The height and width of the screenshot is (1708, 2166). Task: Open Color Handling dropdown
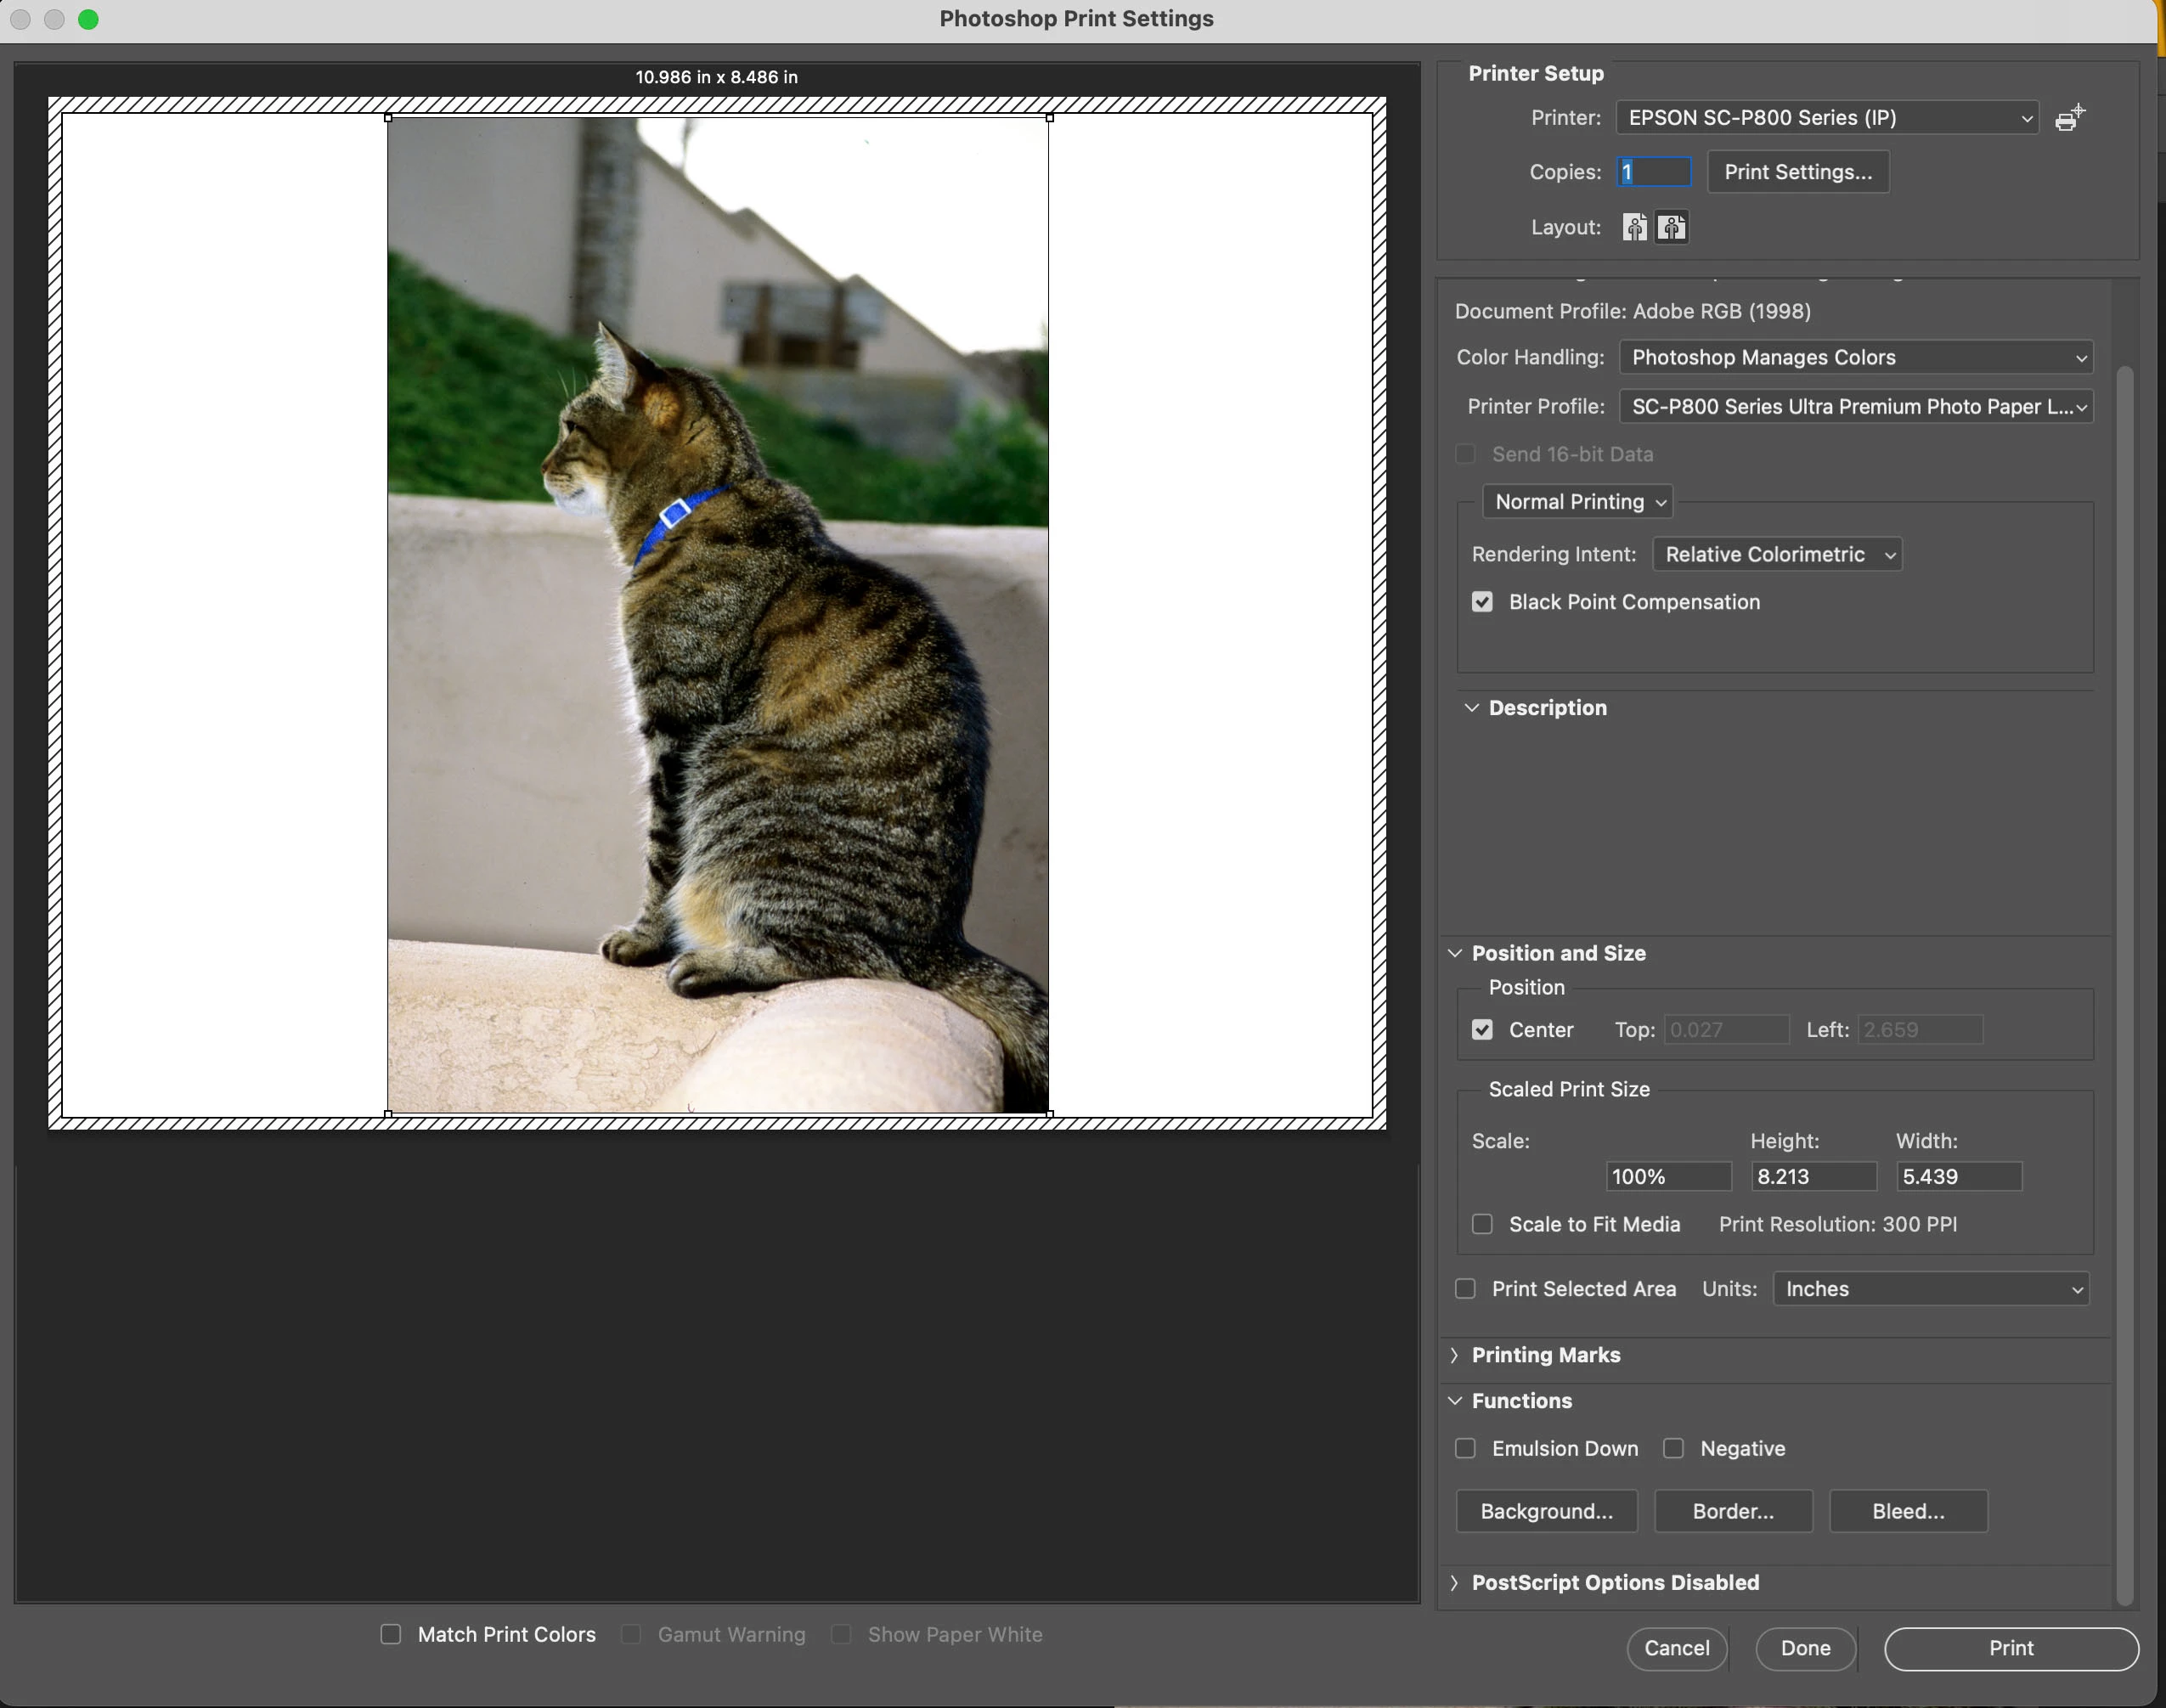pyautogui.click(x=1855, y=358)
